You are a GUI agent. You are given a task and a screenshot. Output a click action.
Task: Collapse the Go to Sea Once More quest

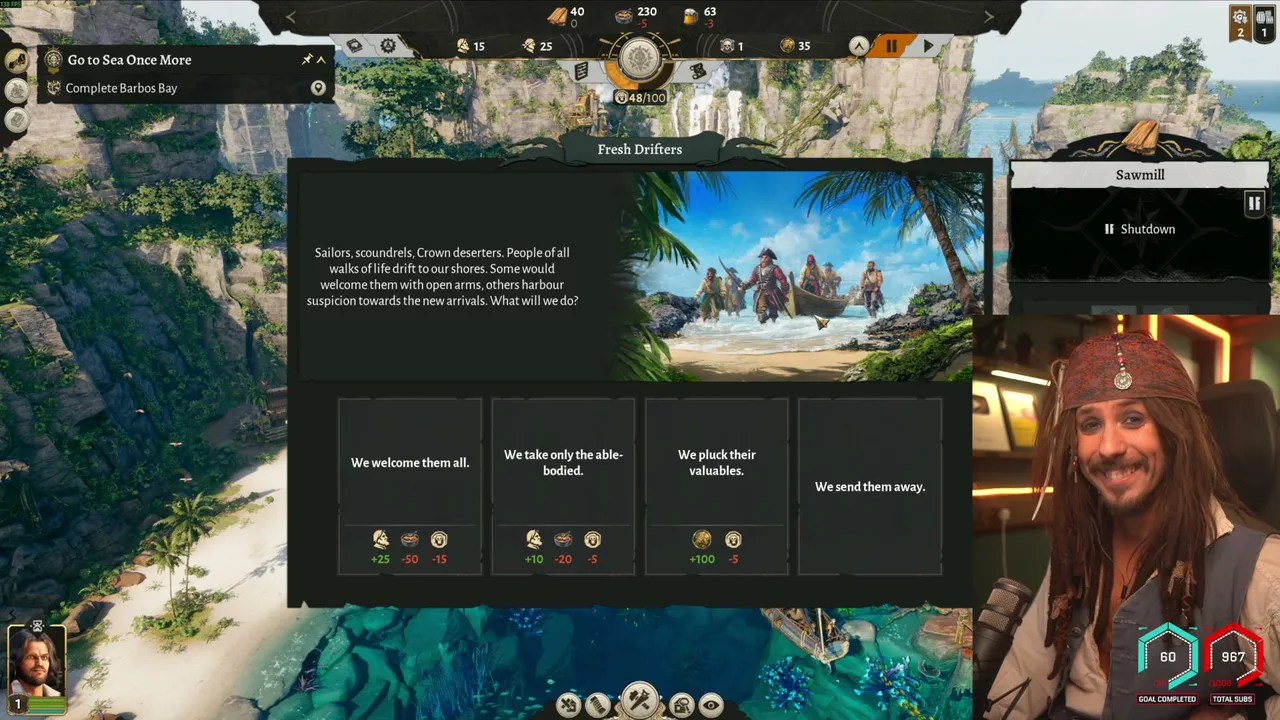[x=322, y=60]
